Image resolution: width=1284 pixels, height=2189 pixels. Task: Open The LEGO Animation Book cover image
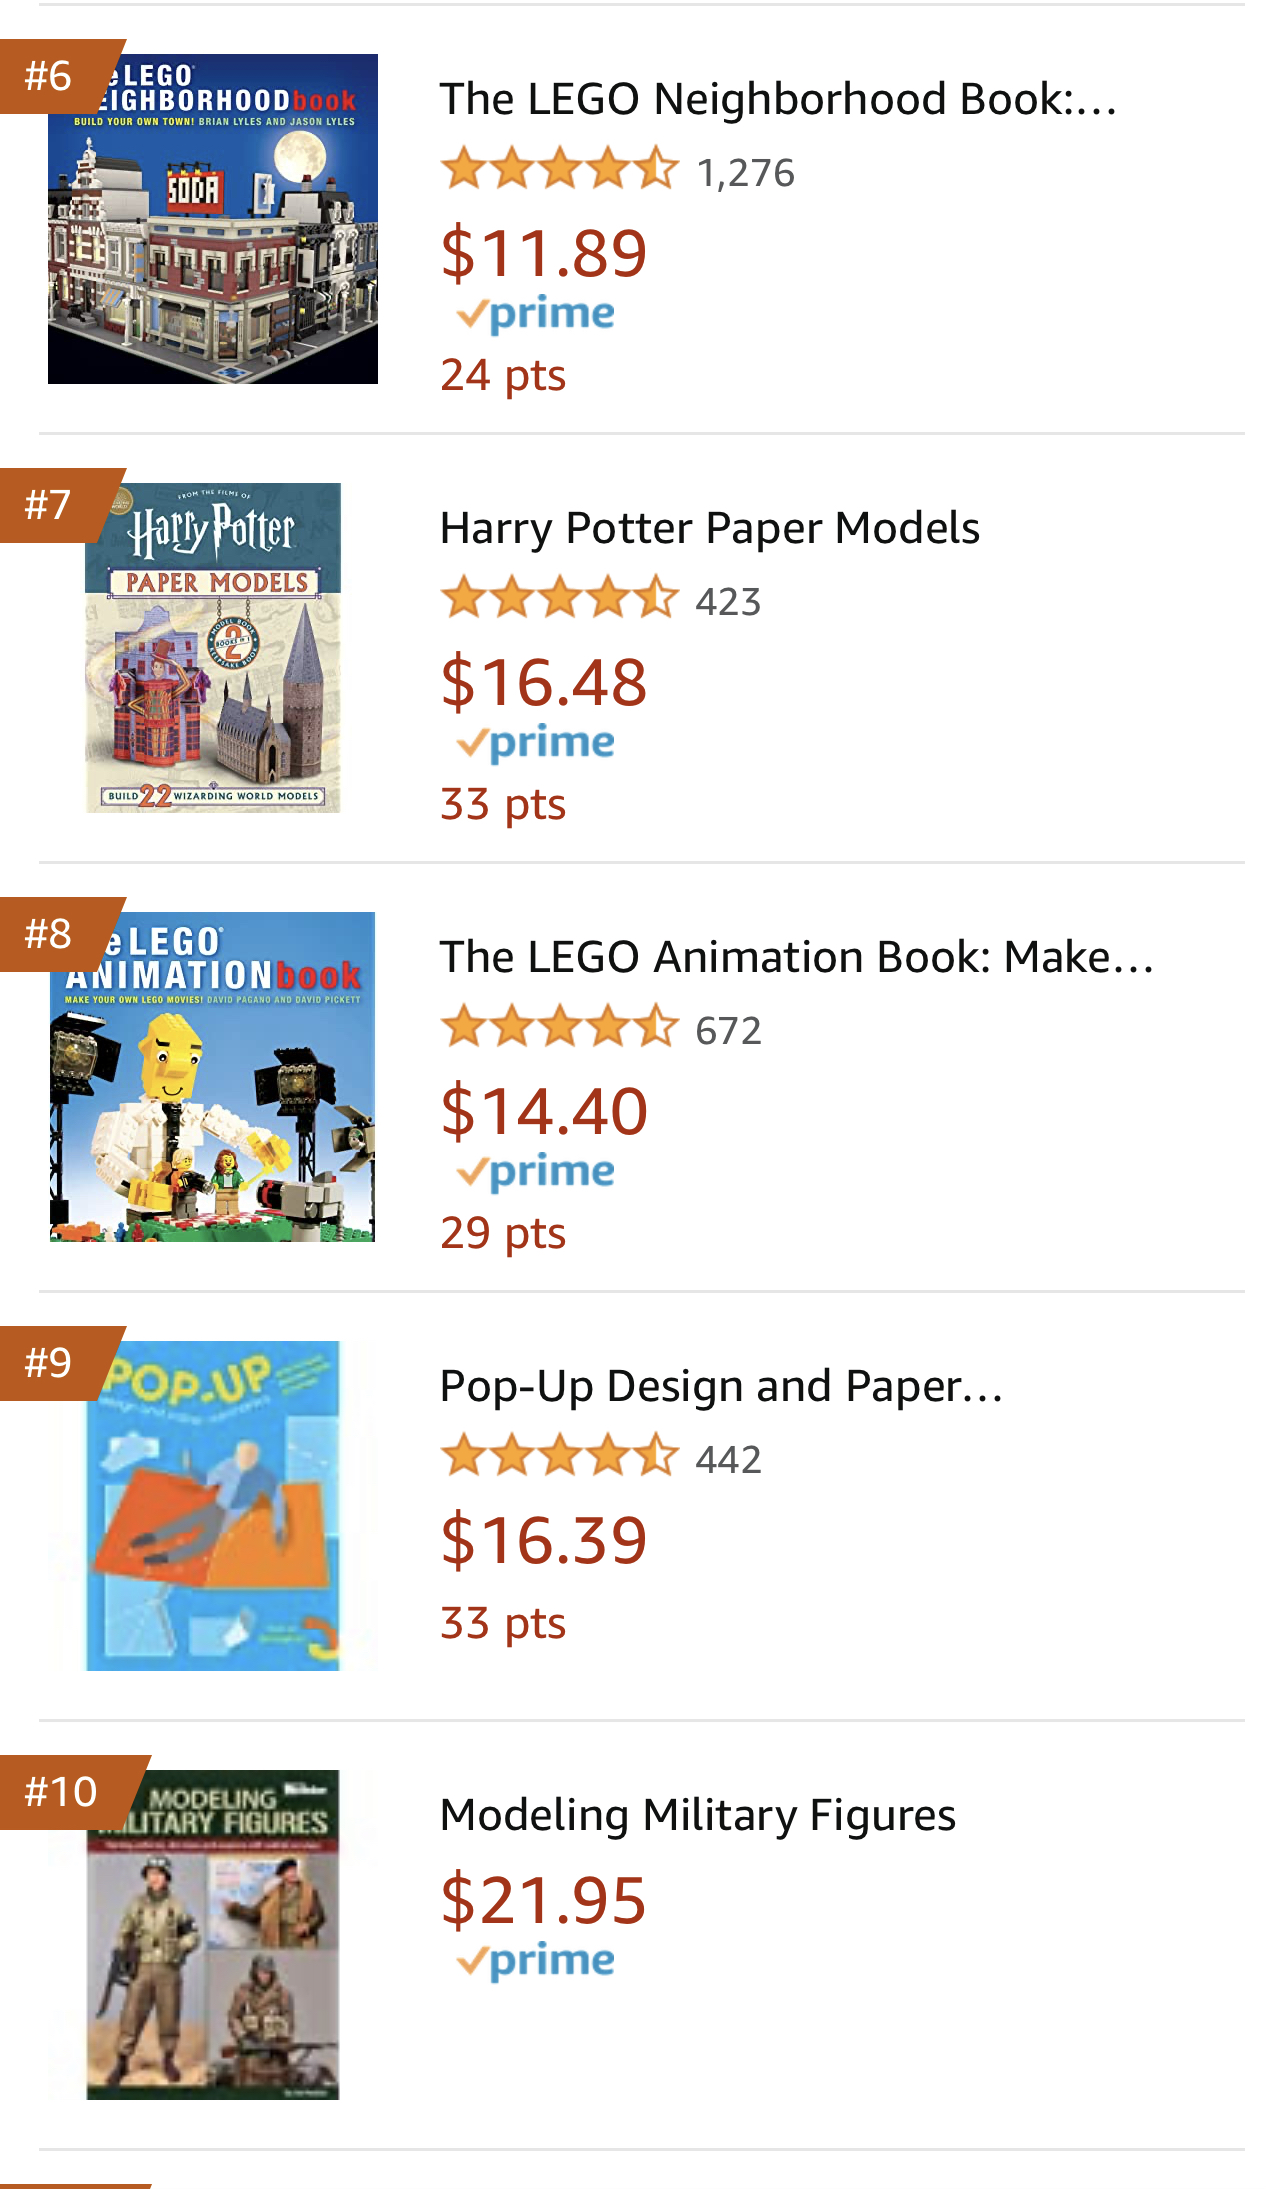pos(213,1077)
